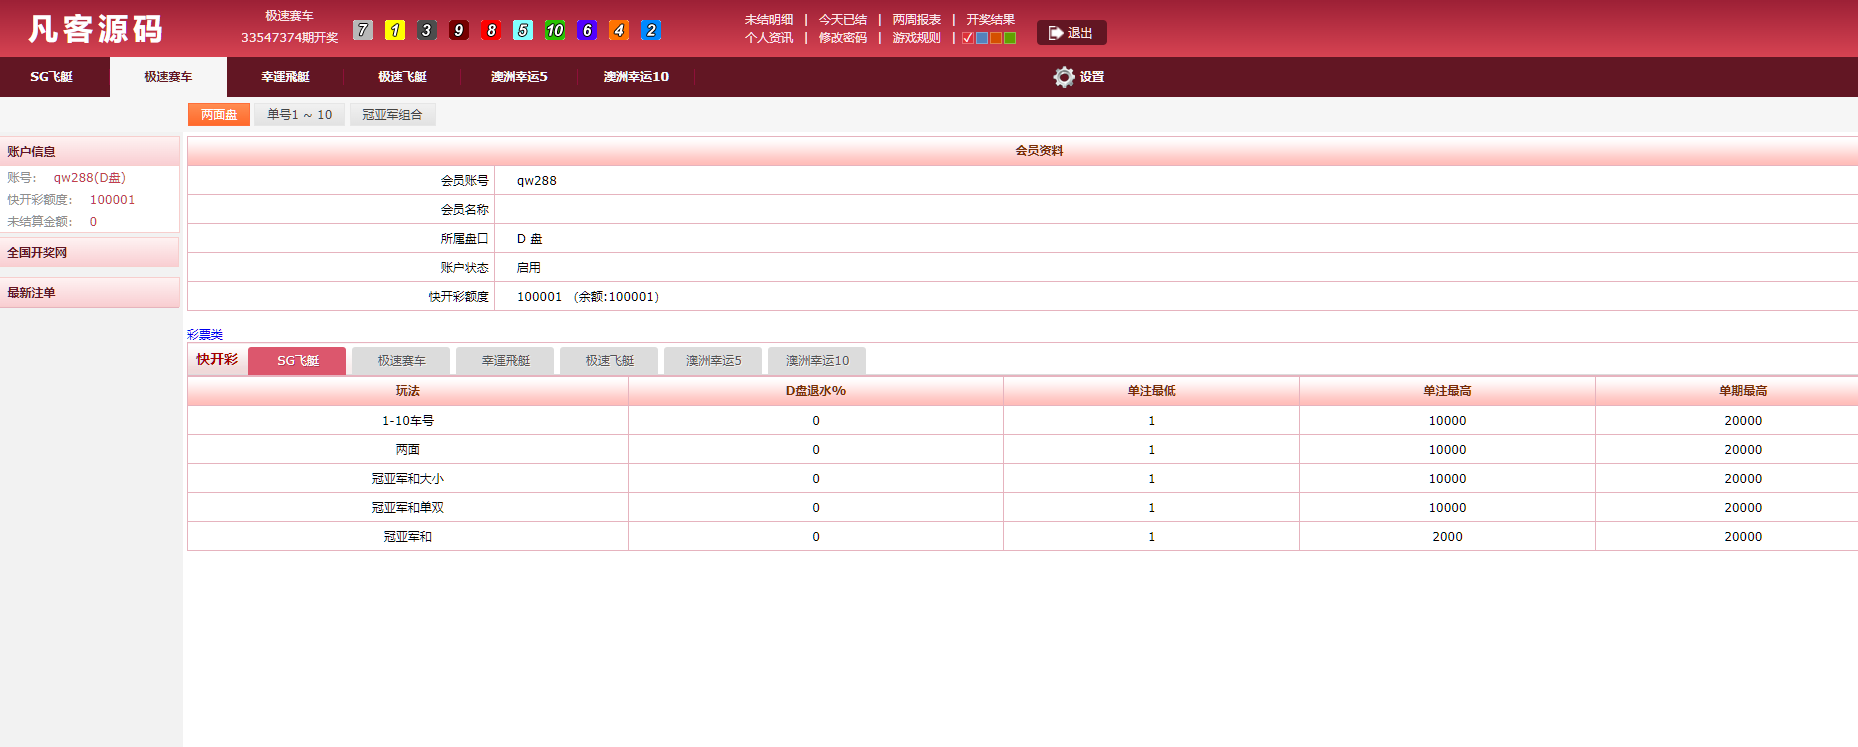Expand the 账户信息 sidebar panel
Image resolution: width=1858 pixels, height=747 pixels.
tap(90, 152)
